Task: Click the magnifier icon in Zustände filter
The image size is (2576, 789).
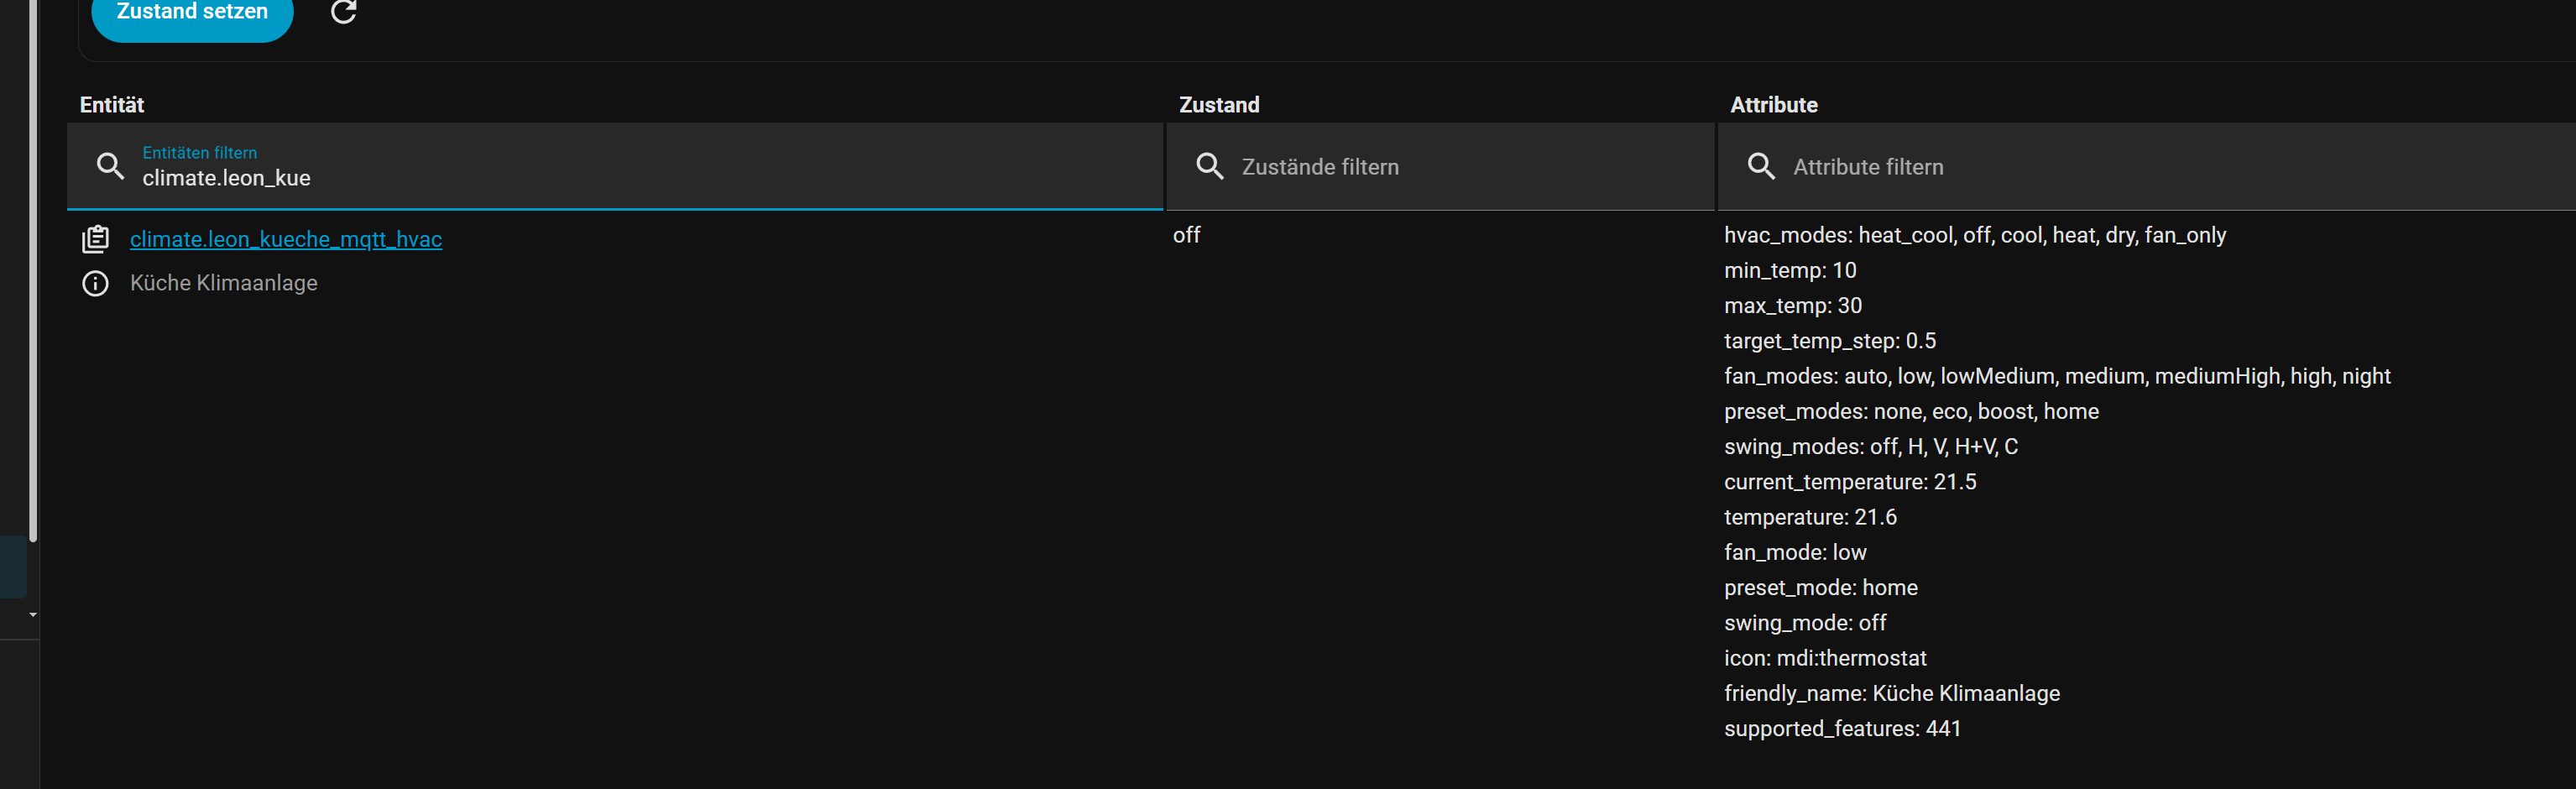Action: click(1210, 166)
